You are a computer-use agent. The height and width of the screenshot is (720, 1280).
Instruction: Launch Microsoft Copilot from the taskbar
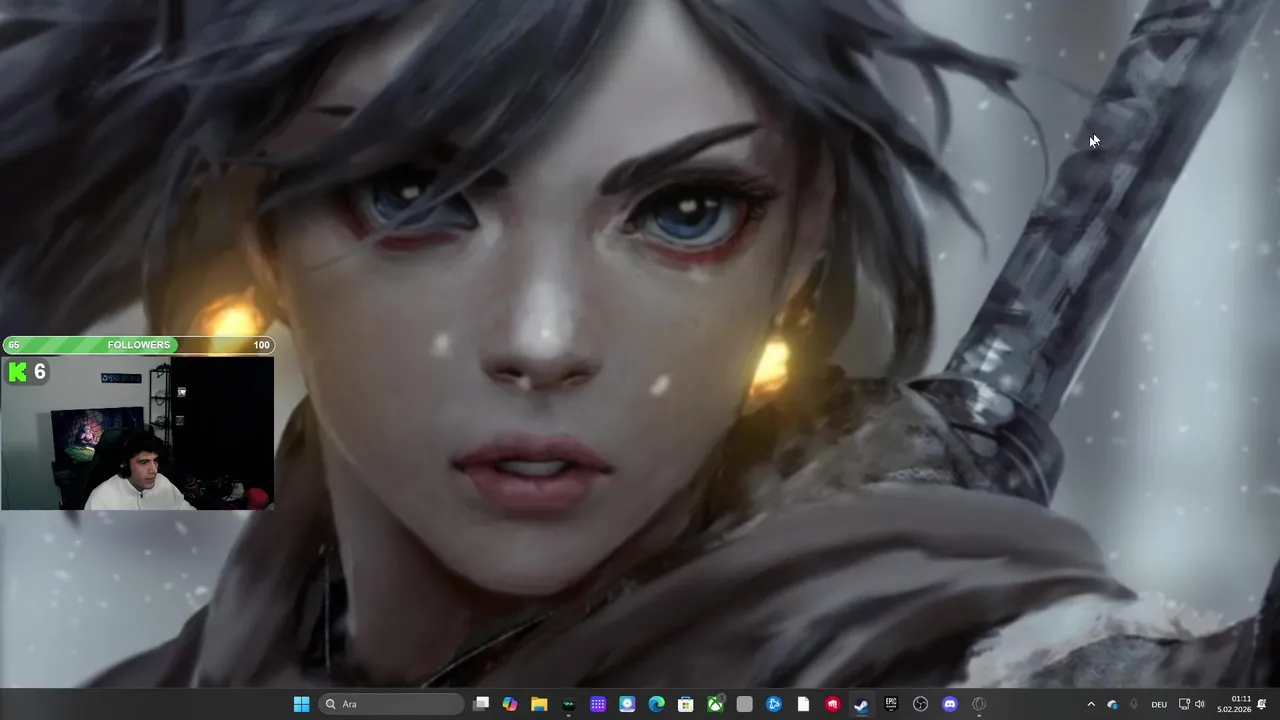tap(510, 704)
